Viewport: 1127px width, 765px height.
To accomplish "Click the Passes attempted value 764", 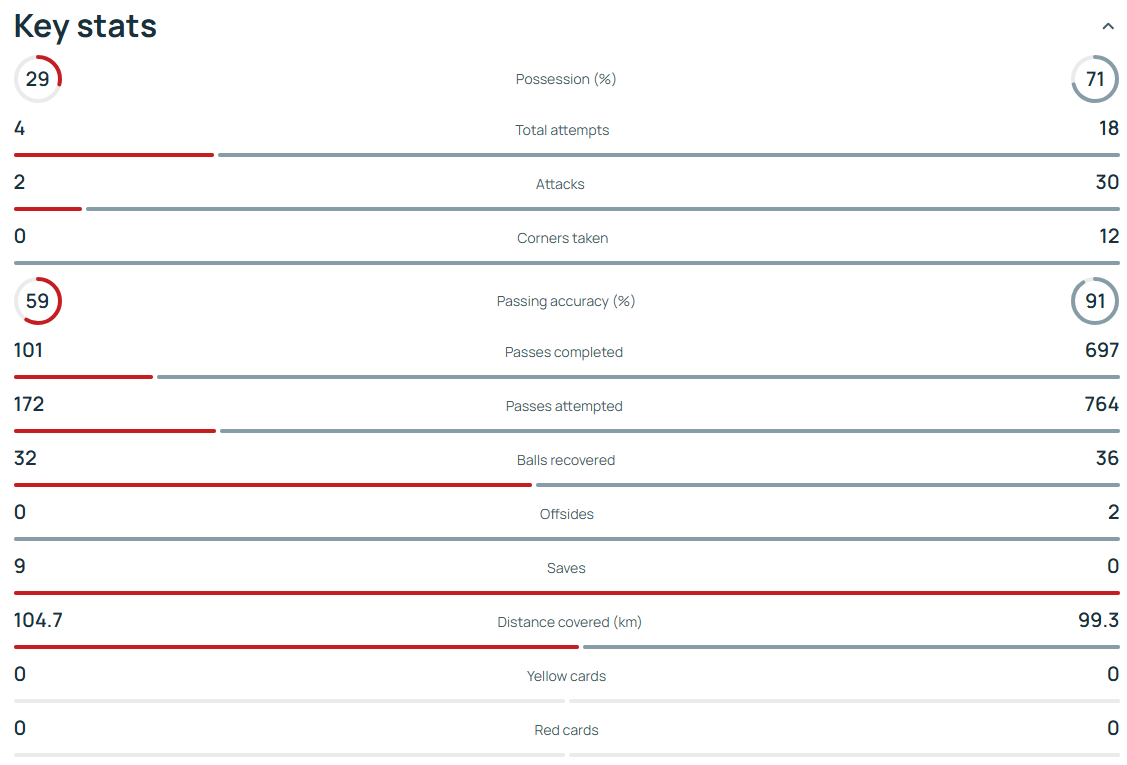I will pyautogui.click(x=1102, y=404).
